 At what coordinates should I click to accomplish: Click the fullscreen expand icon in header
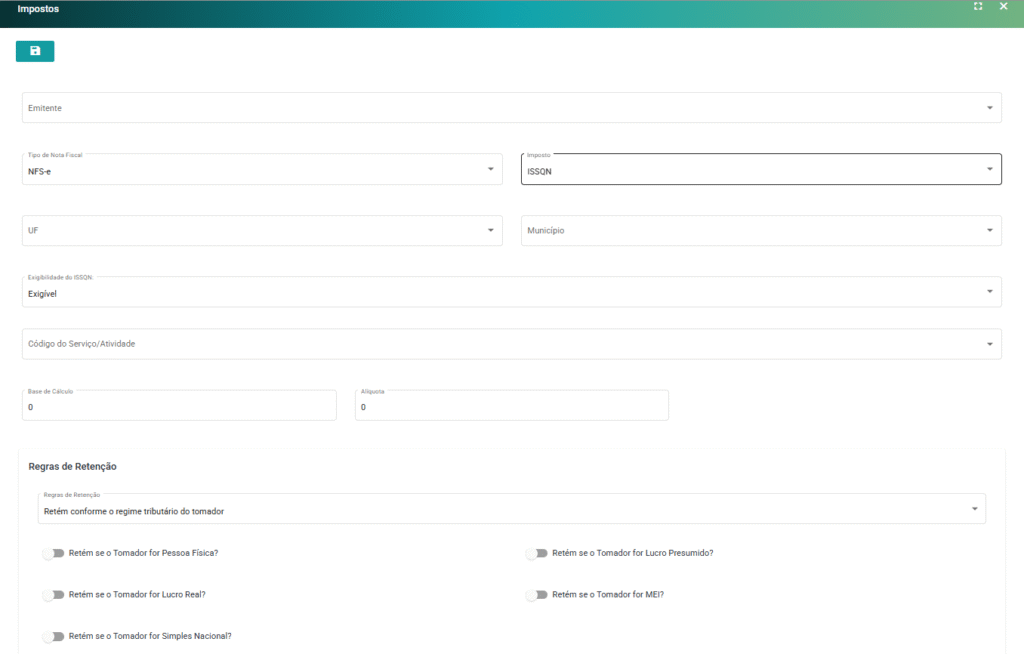coord(978,7)
